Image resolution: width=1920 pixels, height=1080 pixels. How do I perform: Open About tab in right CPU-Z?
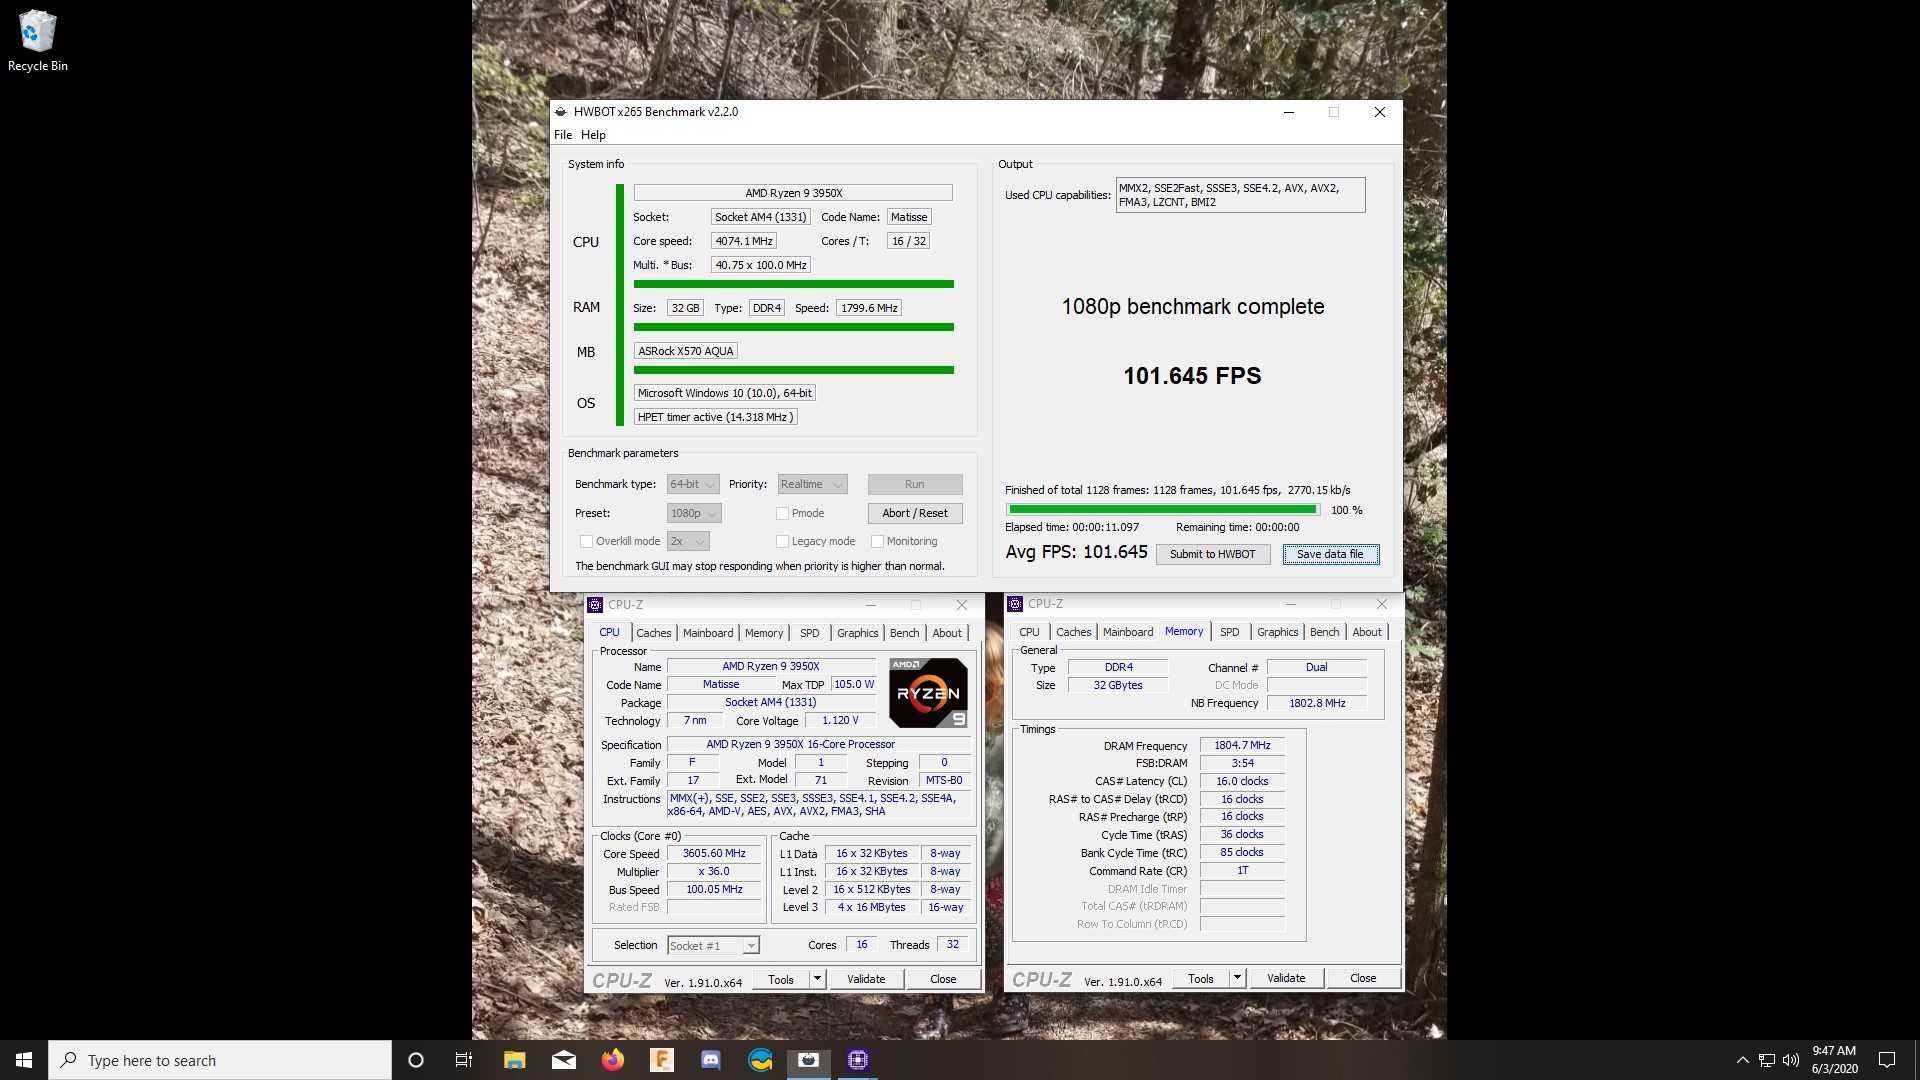pyautogui.click(x=1367, y=632)
